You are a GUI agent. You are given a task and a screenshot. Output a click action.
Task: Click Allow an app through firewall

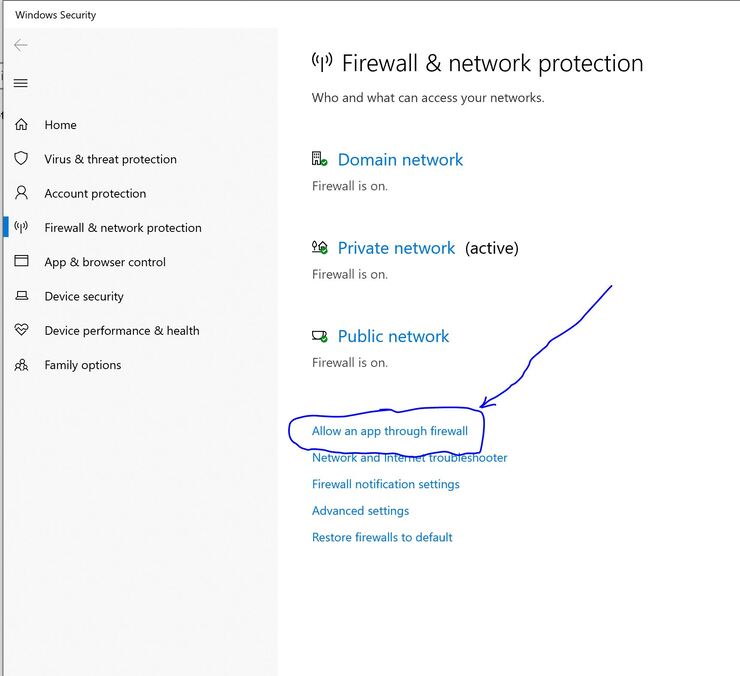[389, 431]
